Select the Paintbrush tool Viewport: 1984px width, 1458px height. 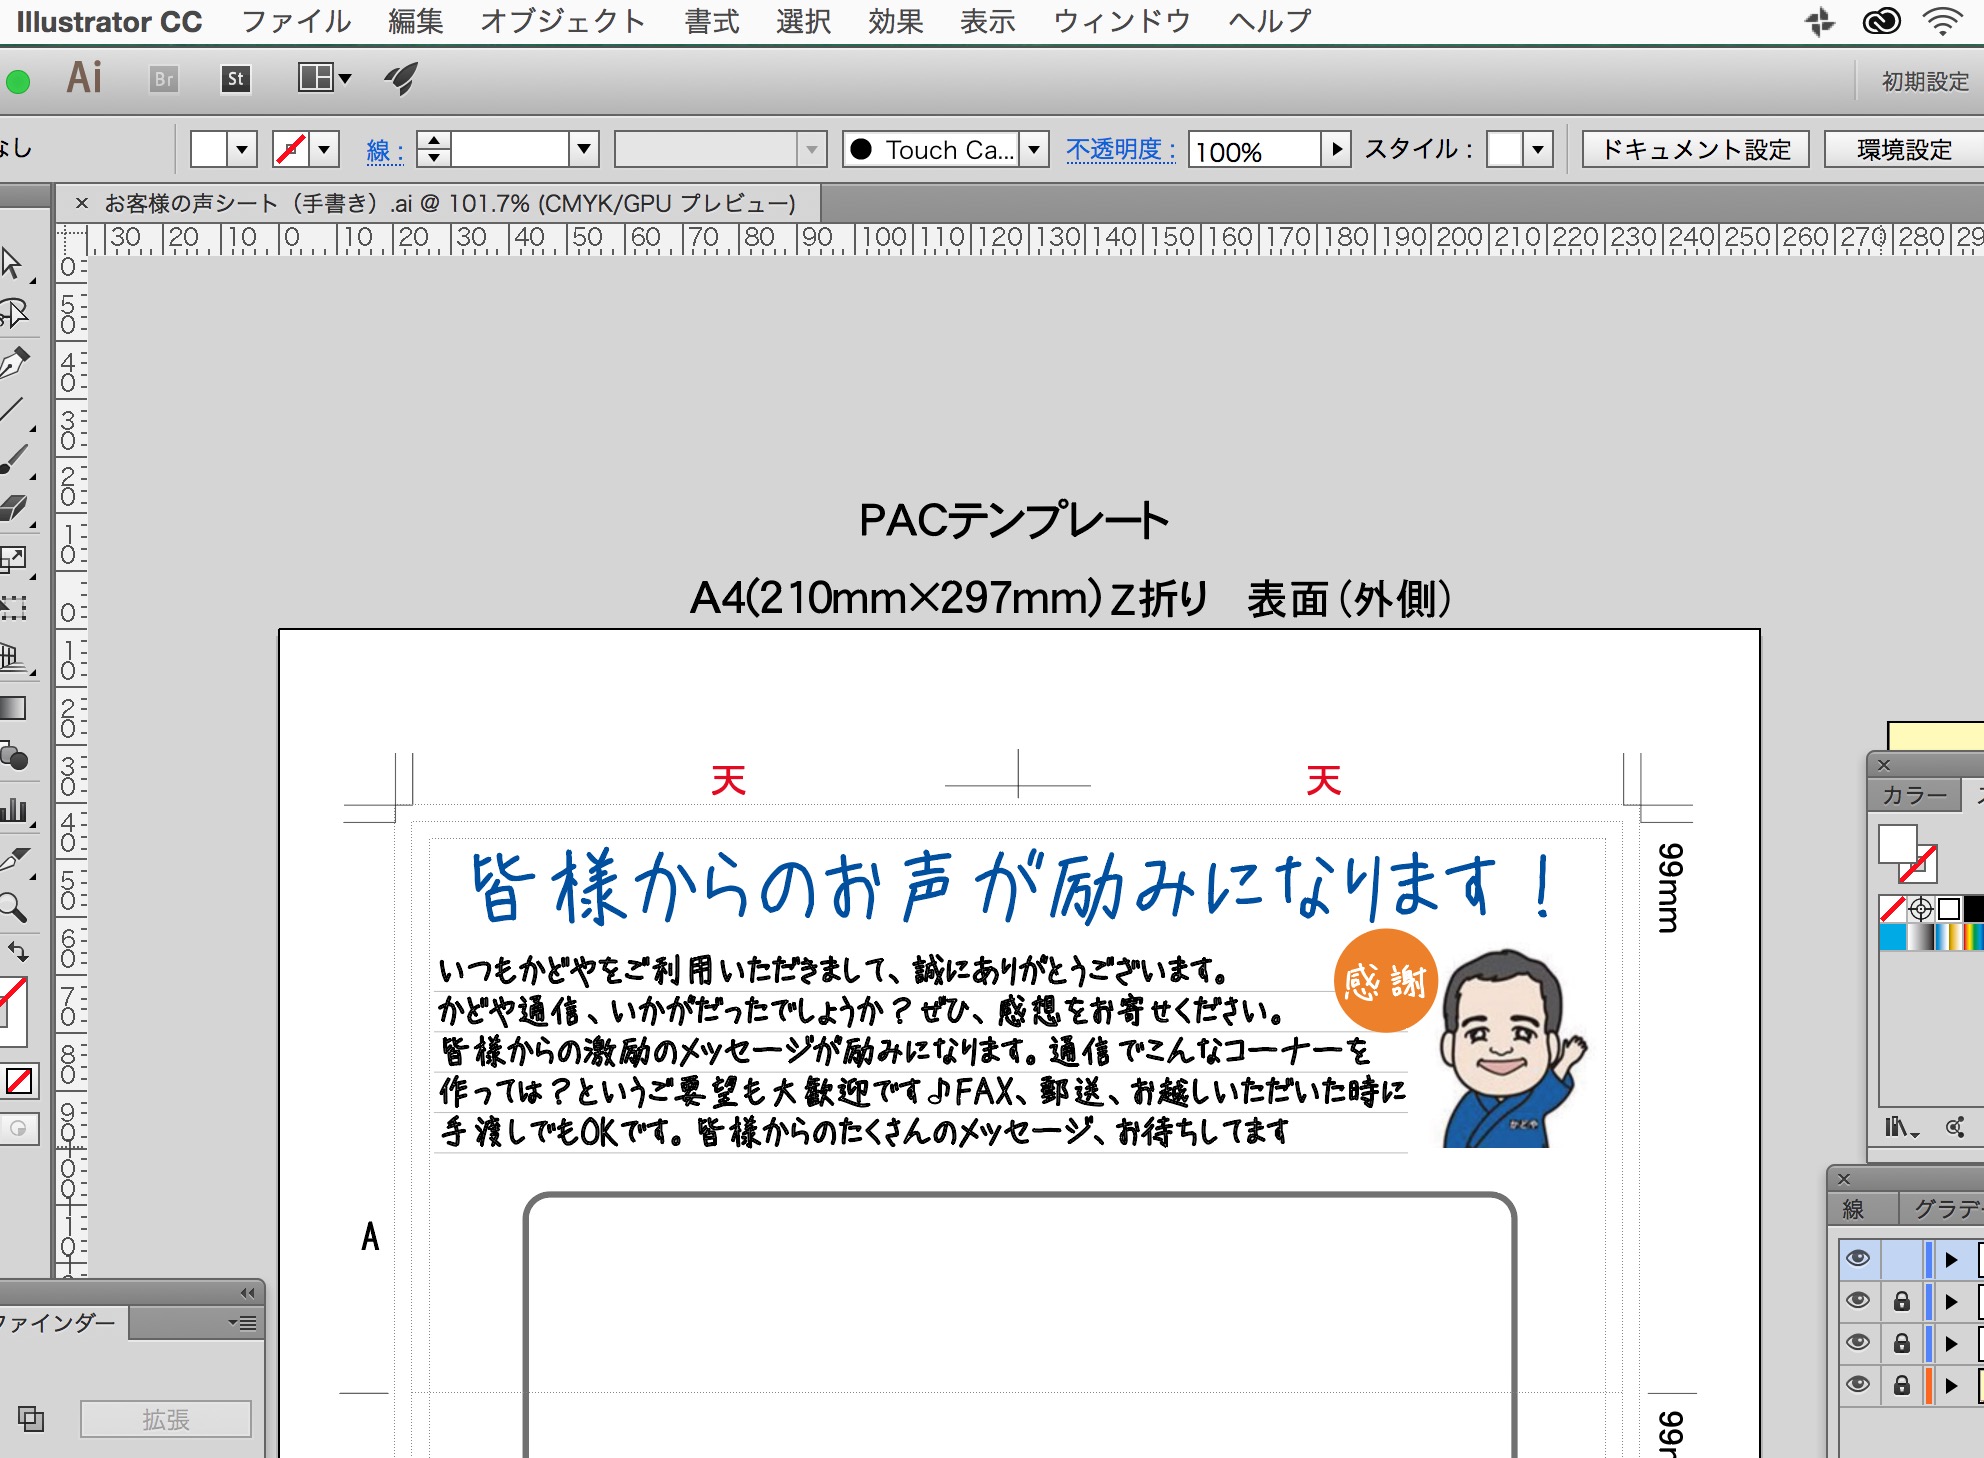pos(13,459)
